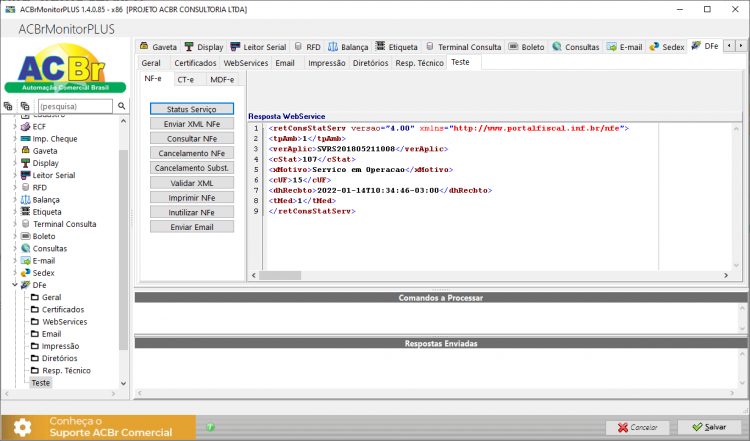Click the Consultar NFe button
The height and width of the screenshot is (441, 750).
192,139
